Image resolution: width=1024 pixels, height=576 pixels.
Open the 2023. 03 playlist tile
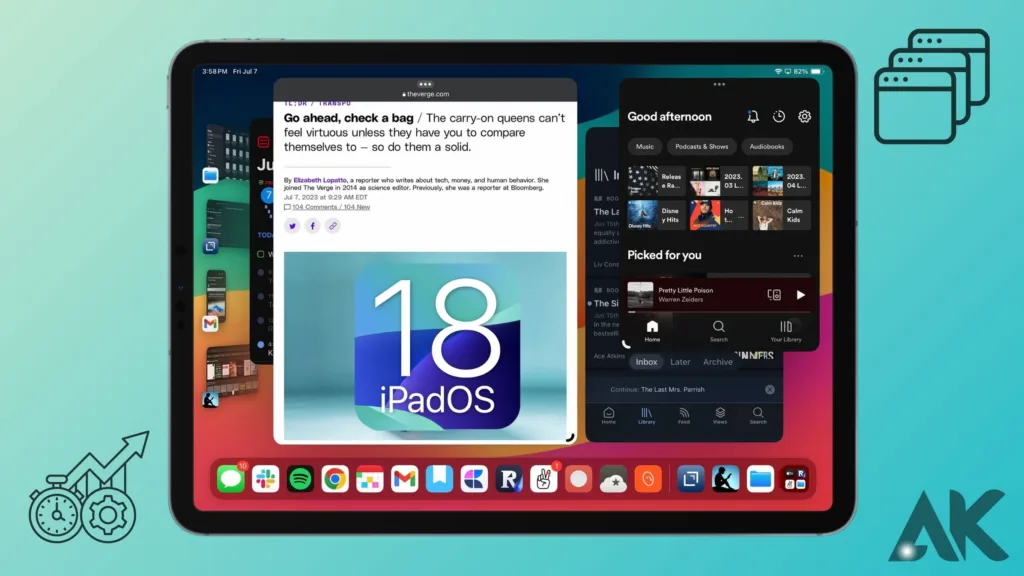pyautogui.click(x=718, y=181)
